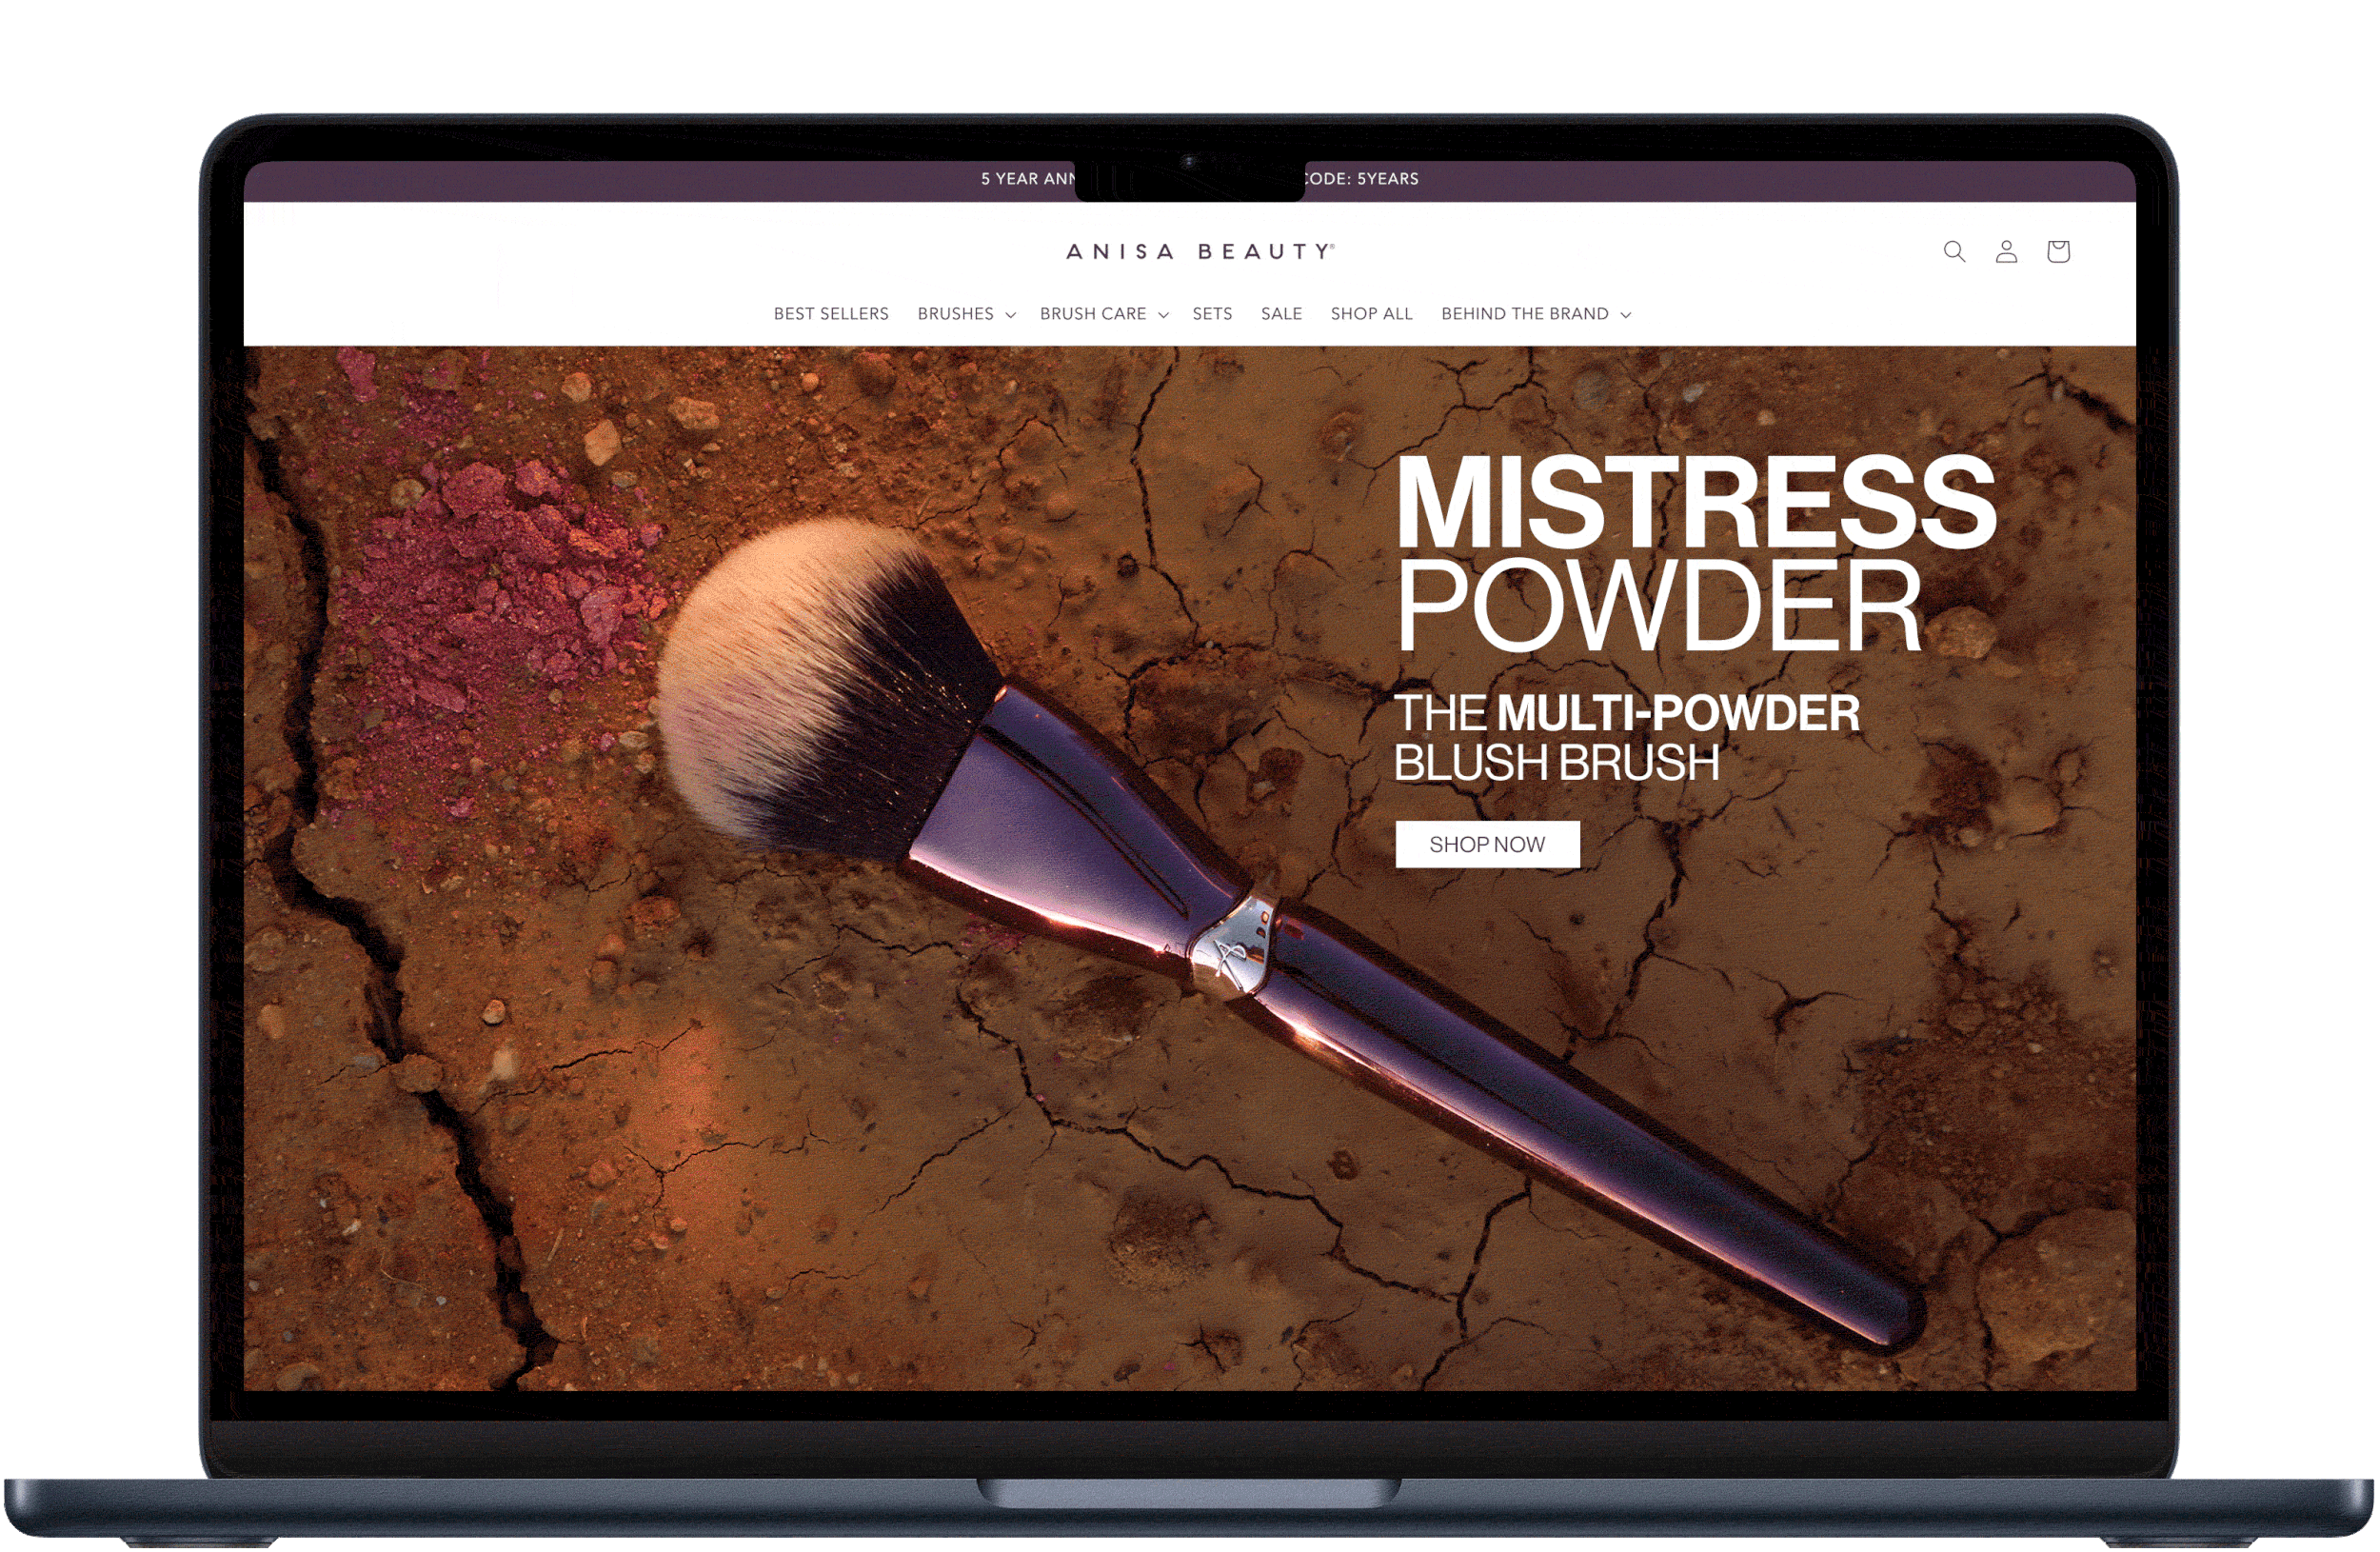2380x1552 pixels.
Task: Open the Brush Care menu item
Action: click(x=1093, y=314)
